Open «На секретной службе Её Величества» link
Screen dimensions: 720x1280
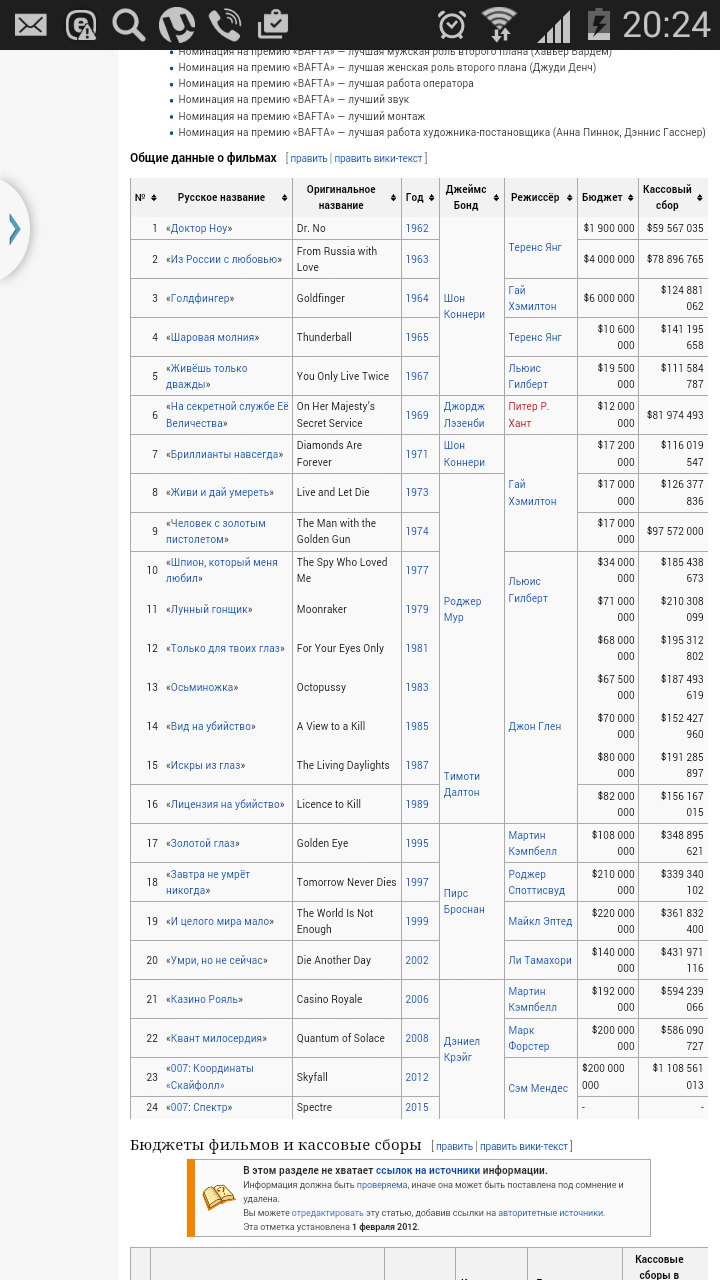227,416
